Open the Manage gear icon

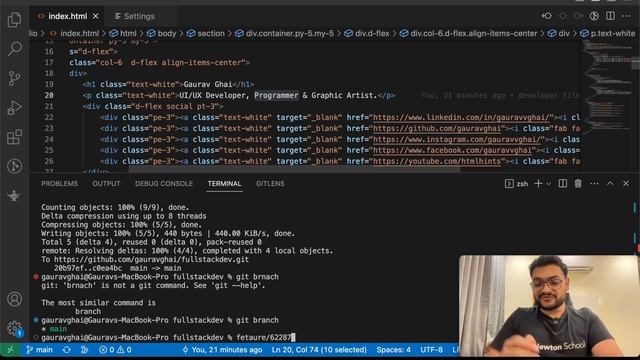click(x=14, y=328)
